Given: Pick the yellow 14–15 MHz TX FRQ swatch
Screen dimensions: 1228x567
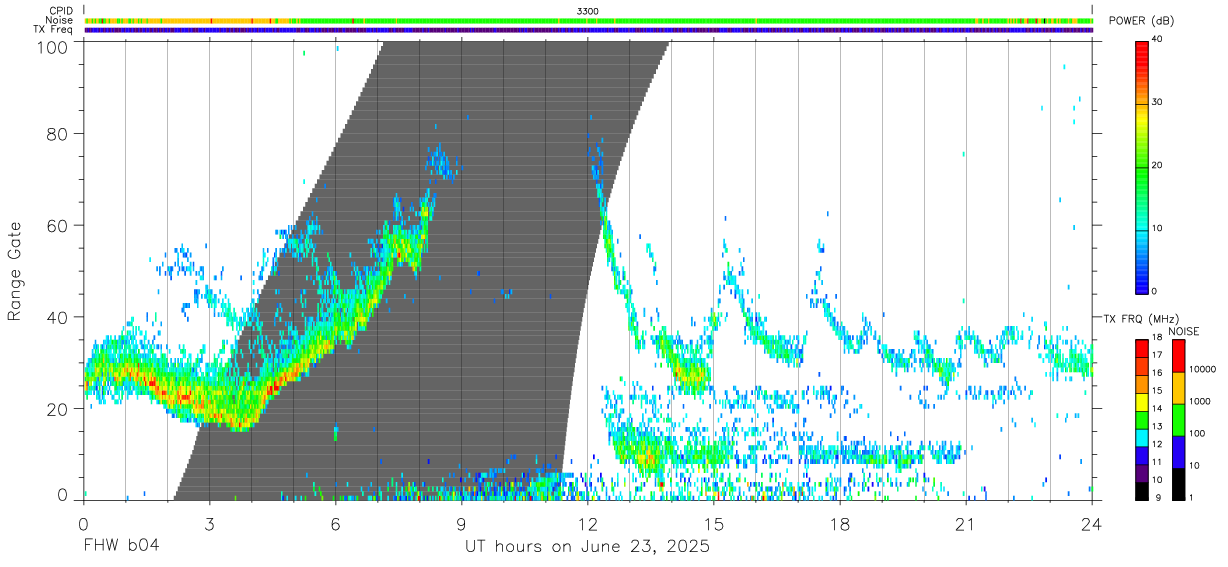Looking at the screenshot, I should [1143, 401].
